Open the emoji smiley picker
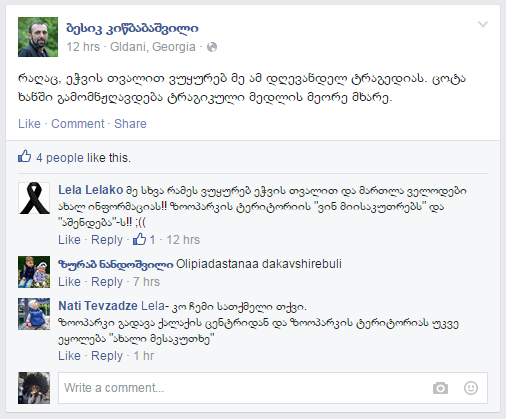The height and width of the screenshot is (419, 506). (471, 388)
